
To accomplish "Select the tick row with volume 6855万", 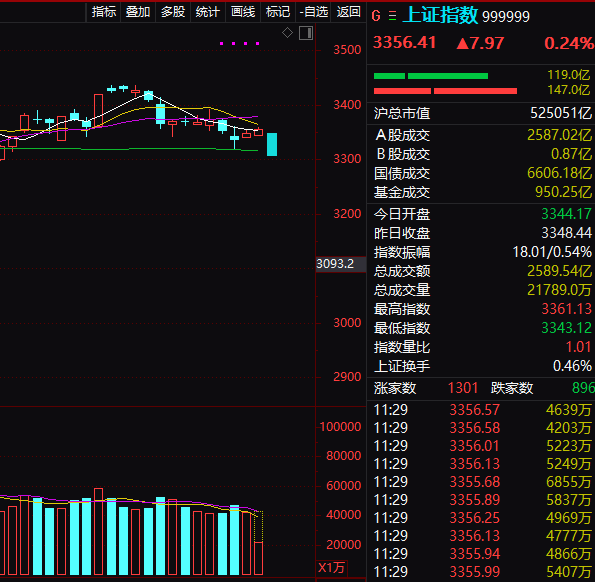I will click(482, 482).
